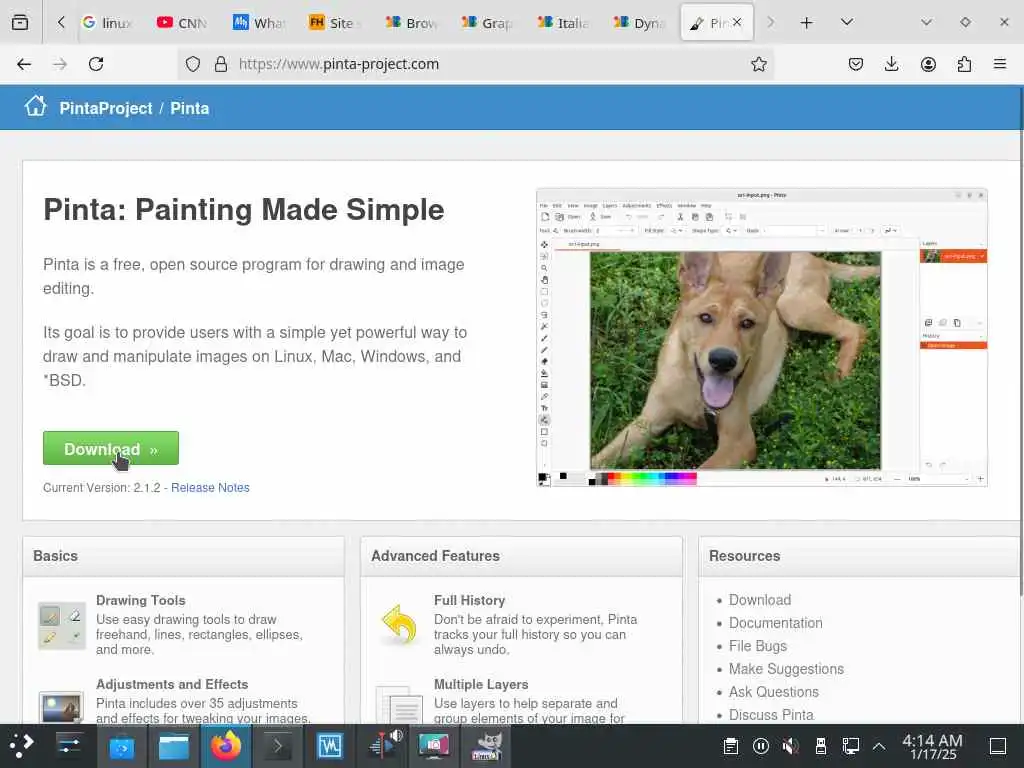Image resolution: width=1024 pixels, height=768 pixels.
Task: Open the terminal from taskbar
Action: pos(278,746)
